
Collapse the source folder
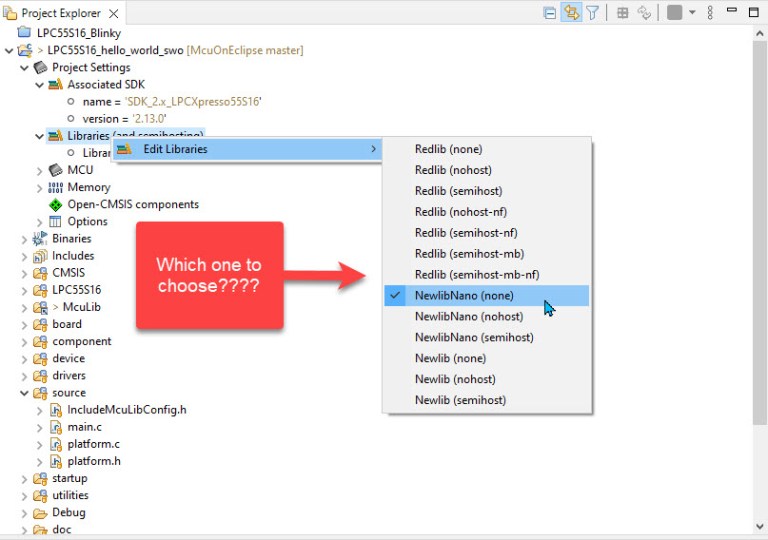(25, 393)
